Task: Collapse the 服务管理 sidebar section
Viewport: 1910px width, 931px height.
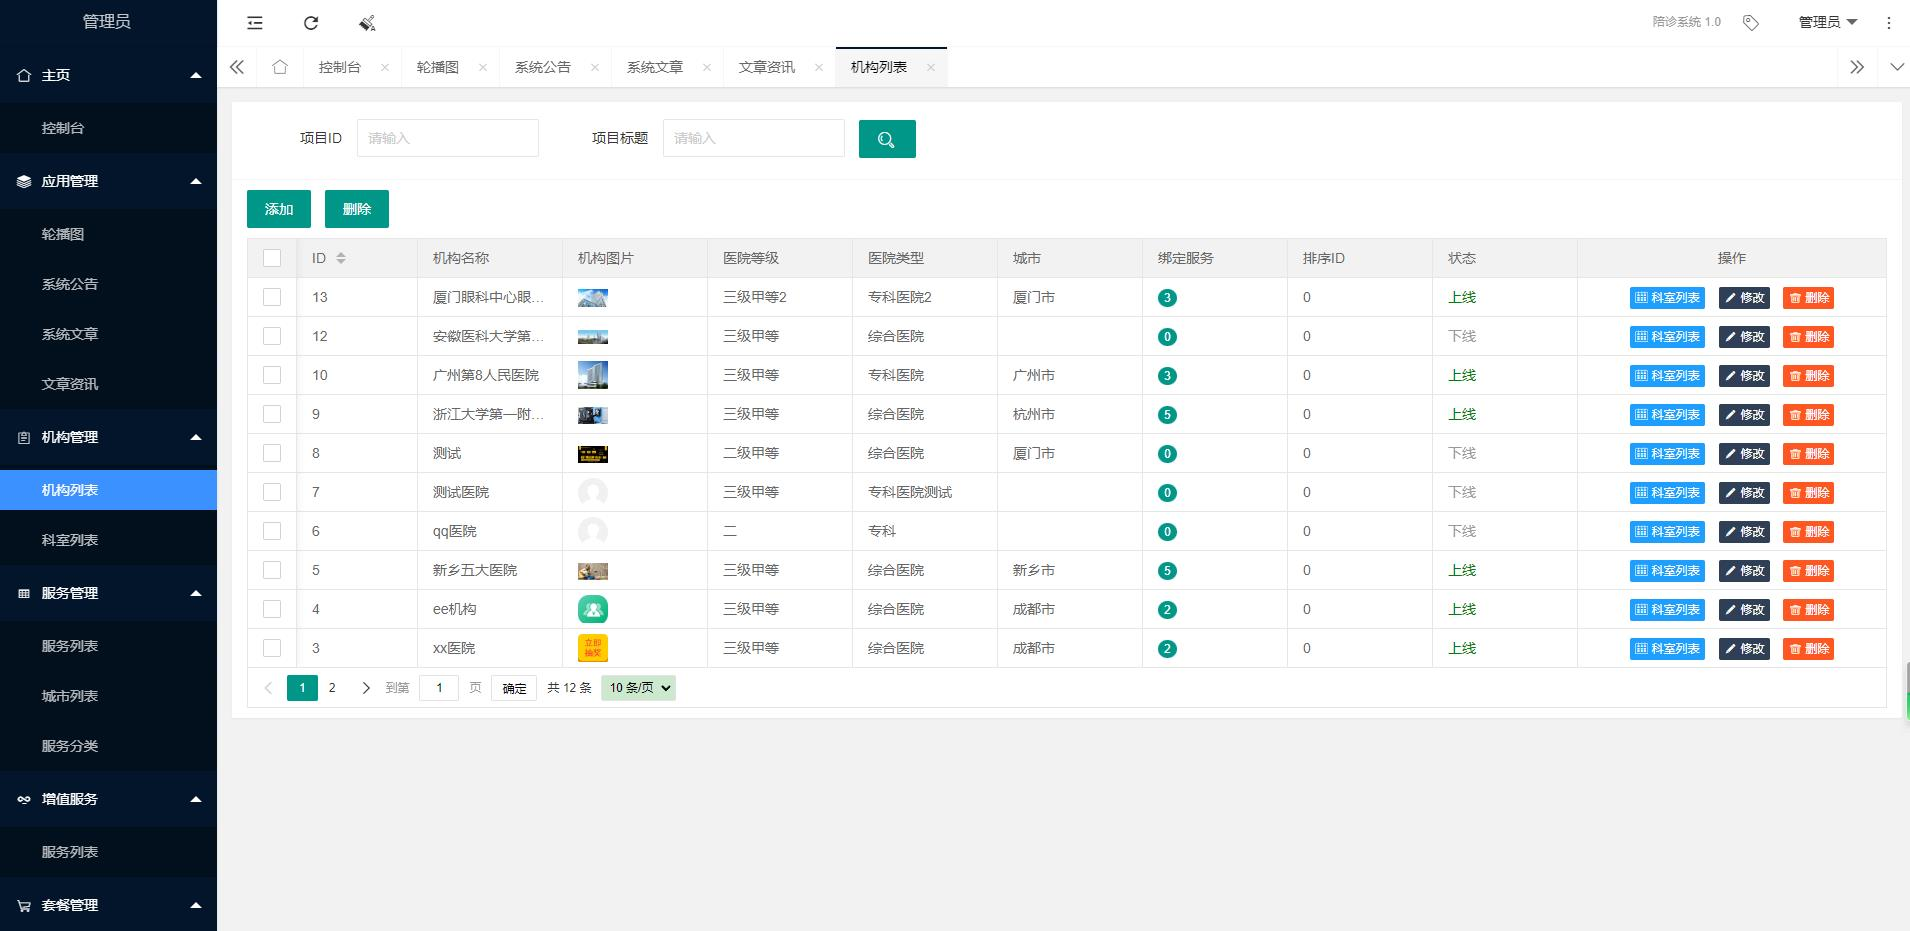Action: pos(108,593)
